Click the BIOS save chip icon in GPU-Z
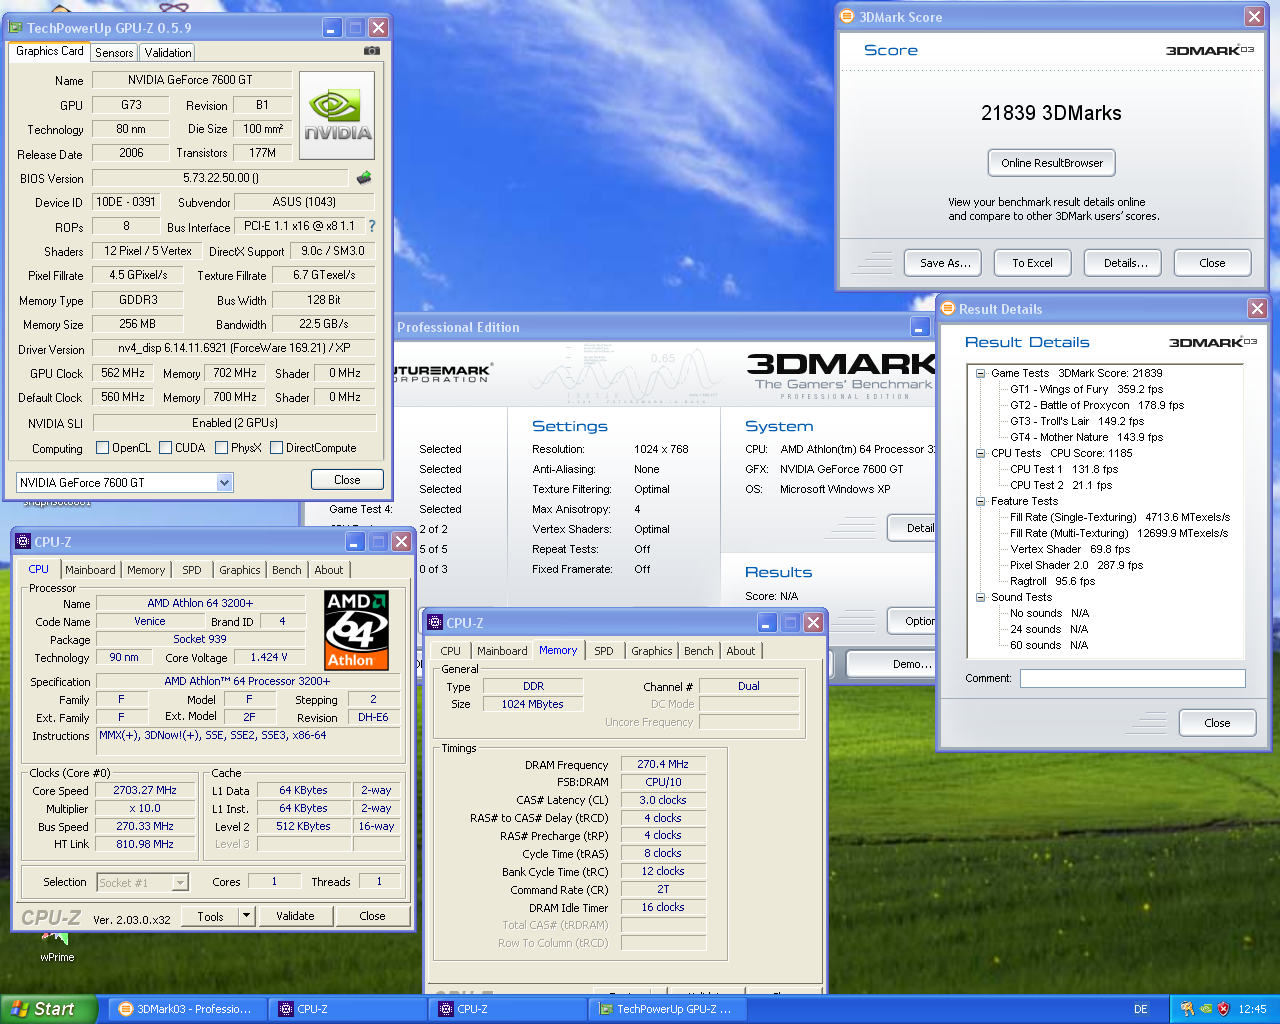This screenshot has height=1024, width=1280. tap(364, 177)
